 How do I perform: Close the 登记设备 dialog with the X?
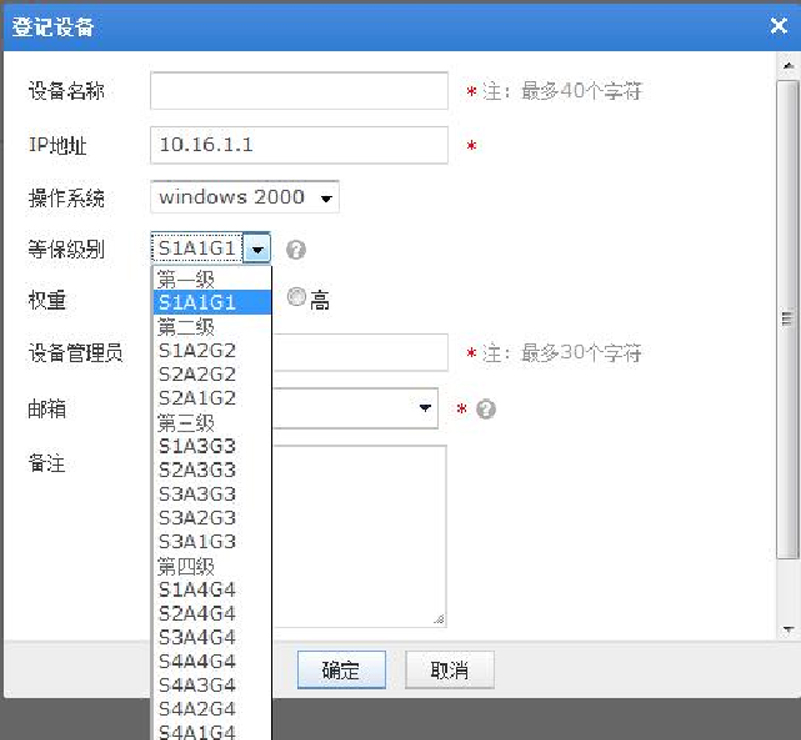(x=779, y=25)
